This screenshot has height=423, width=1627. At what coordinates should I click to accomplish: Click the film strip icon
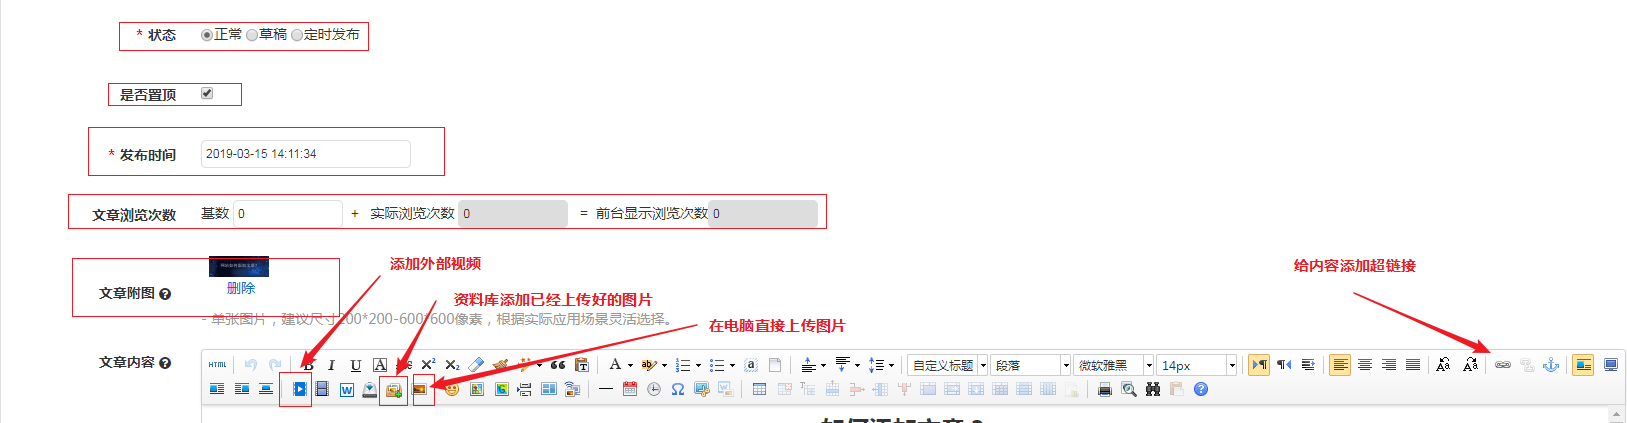coord(322,389)
